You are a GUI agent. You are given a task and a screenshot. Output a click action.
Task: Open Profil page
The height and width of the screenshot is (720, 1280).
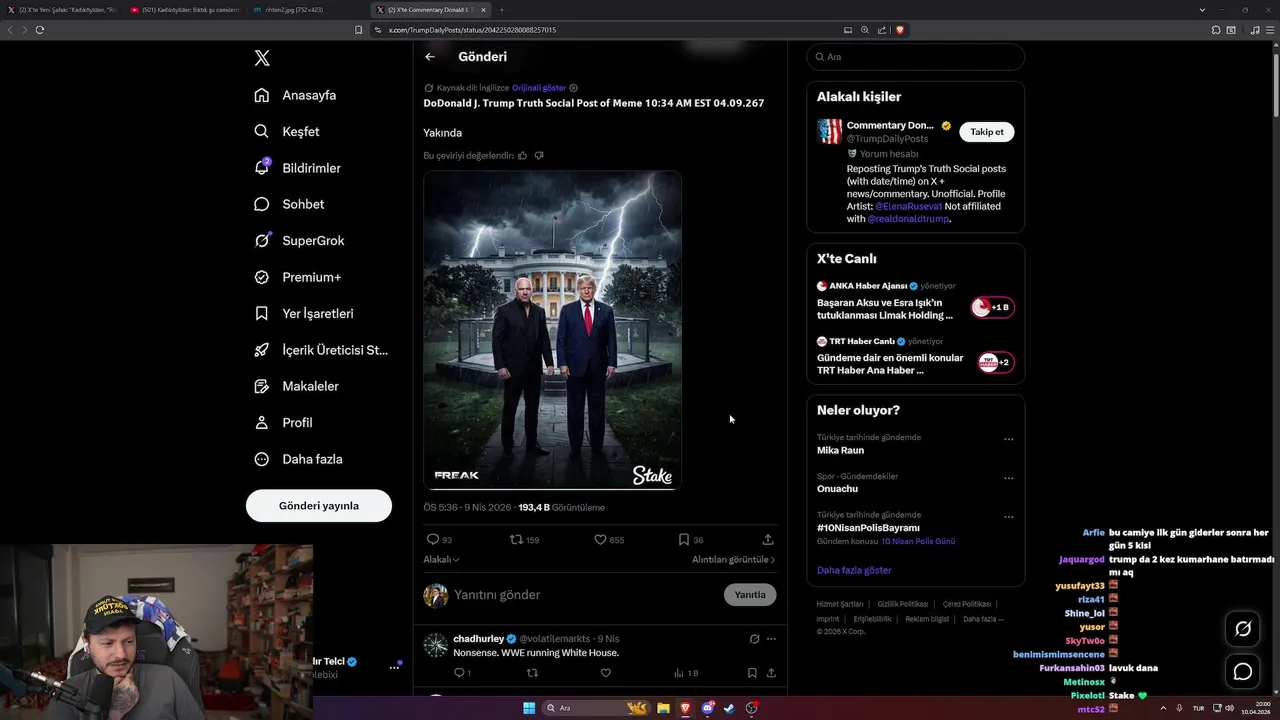(x=283, y=423)
